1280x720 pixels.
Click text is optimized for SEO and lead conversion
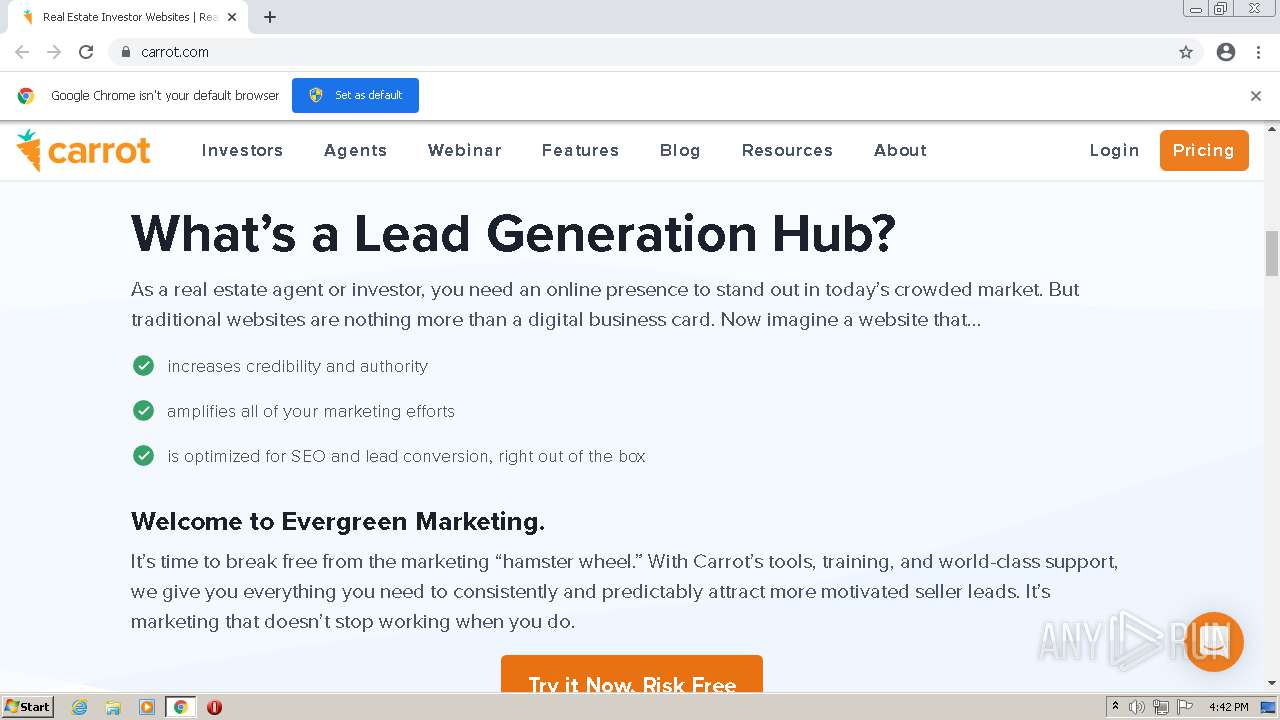(406, 456)
